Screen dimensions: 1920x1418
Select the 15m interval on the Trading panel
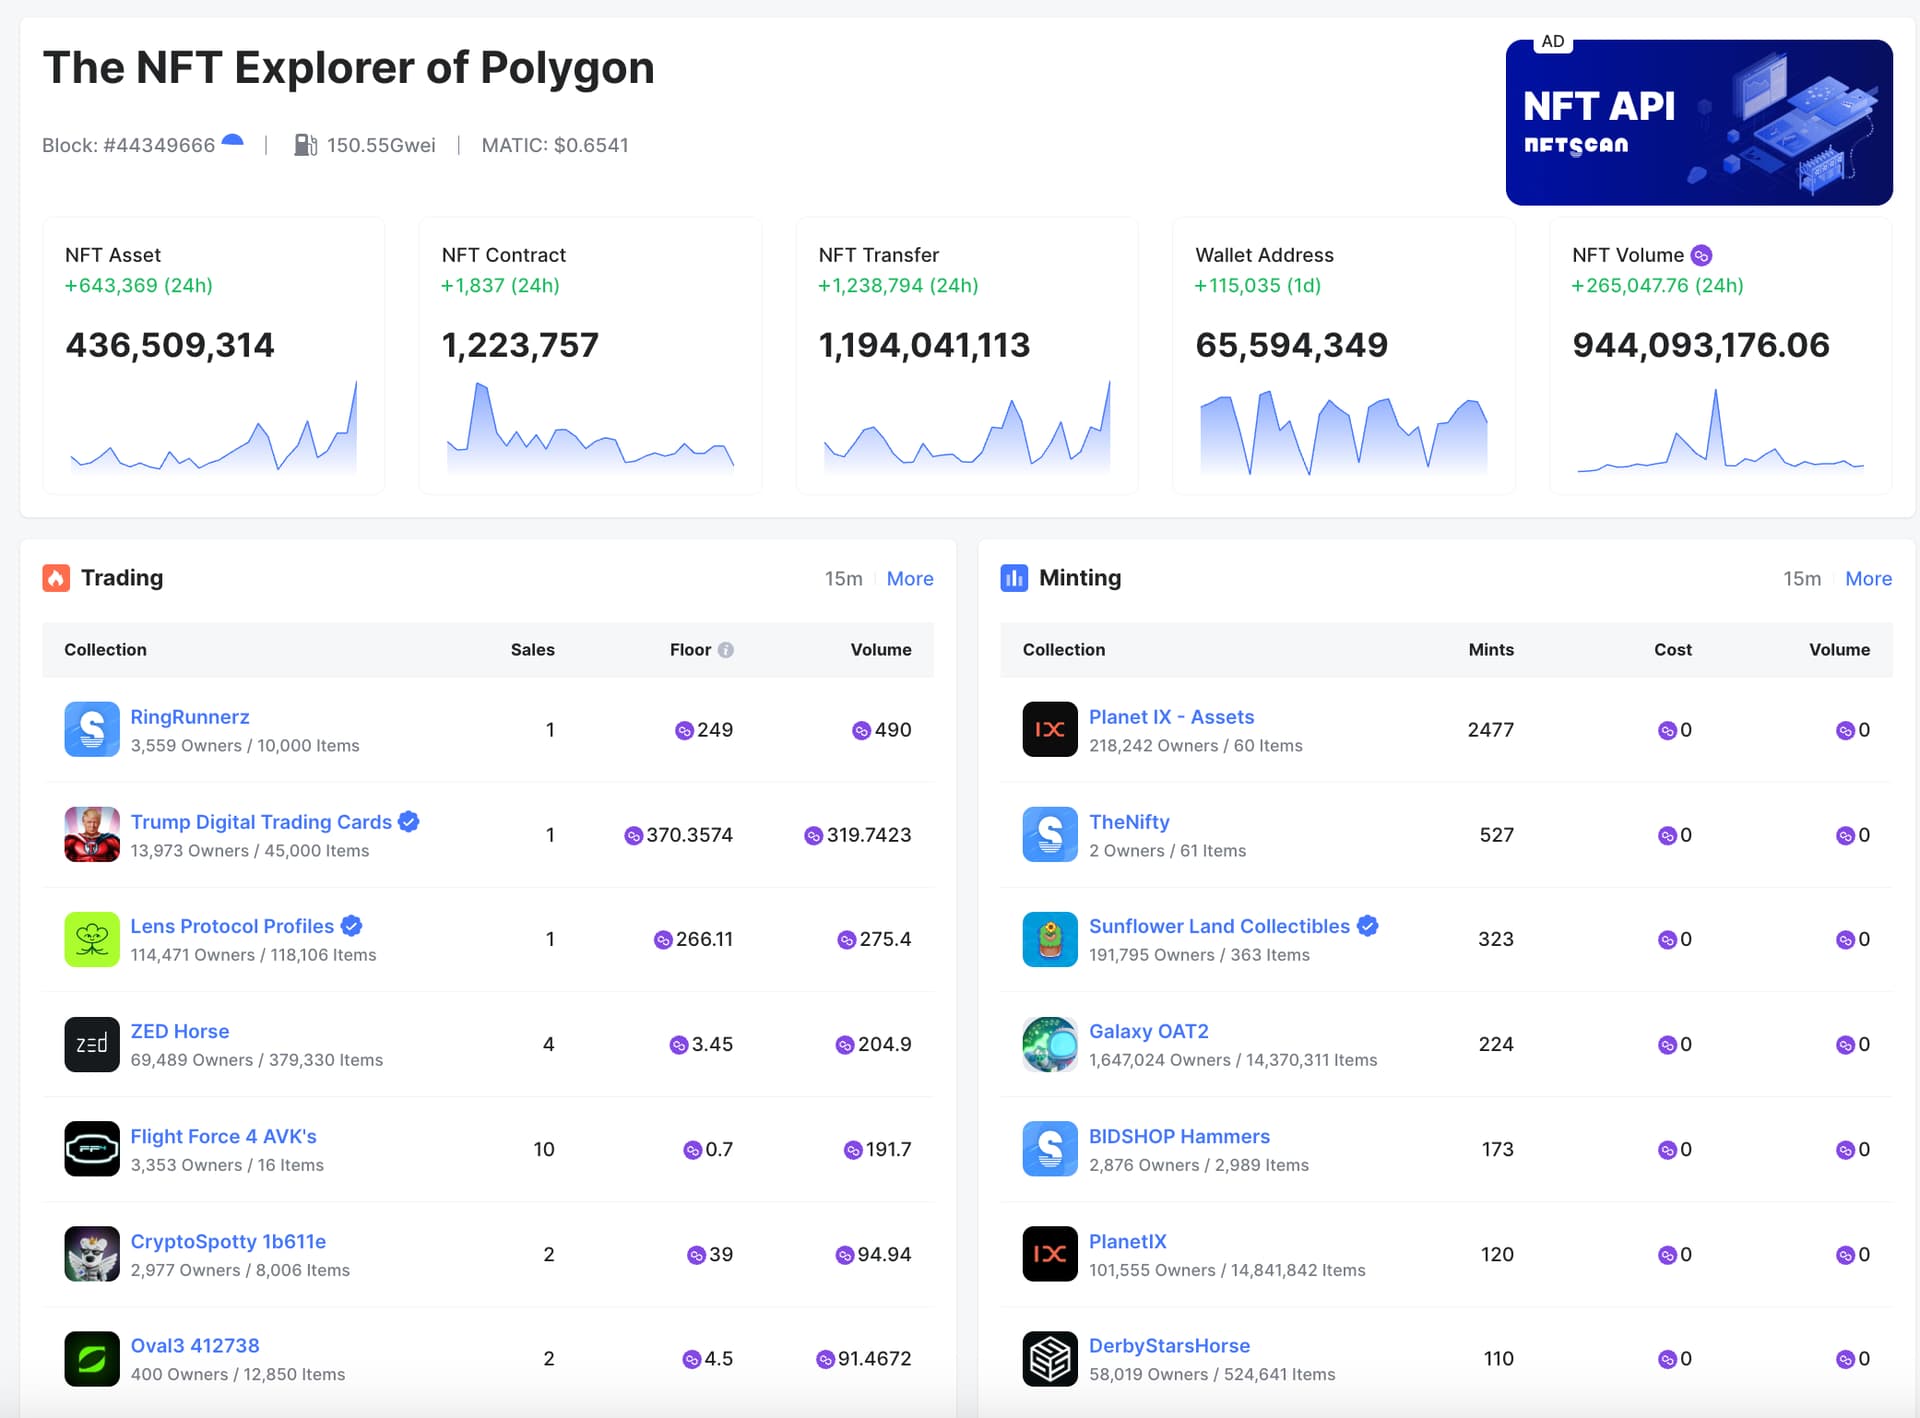[x=843, y=578]
